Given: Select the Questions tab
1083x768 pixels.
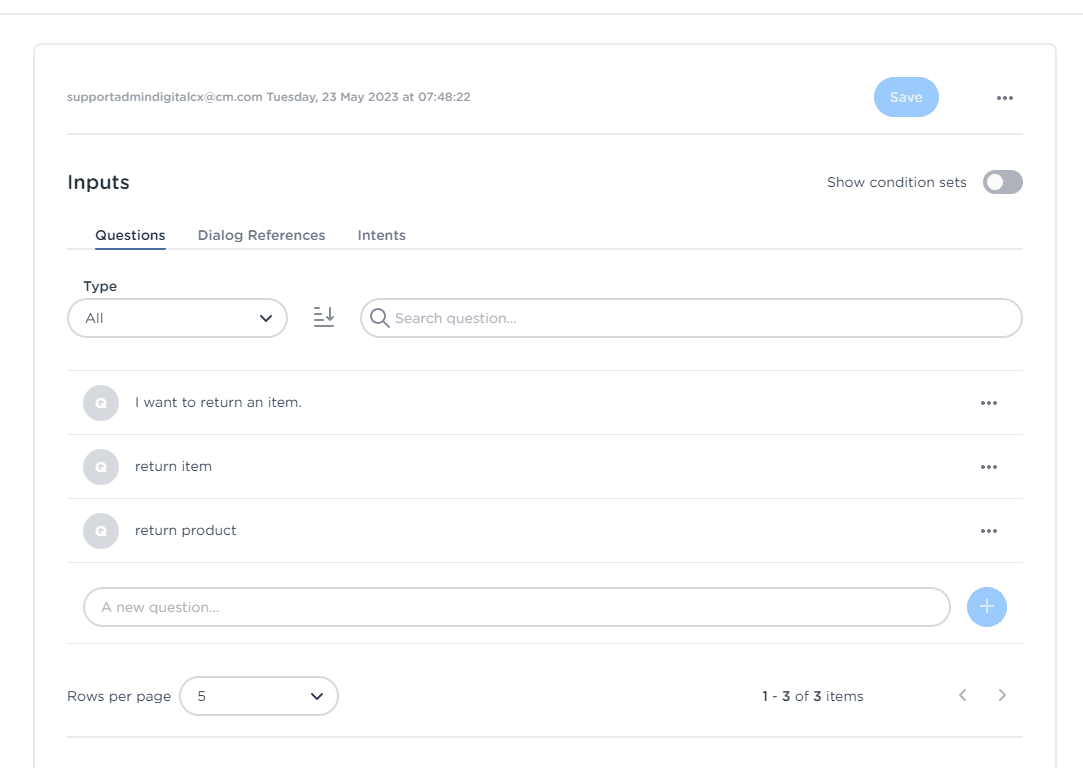Looking at the screenshot, I should [x=130, y=235].
